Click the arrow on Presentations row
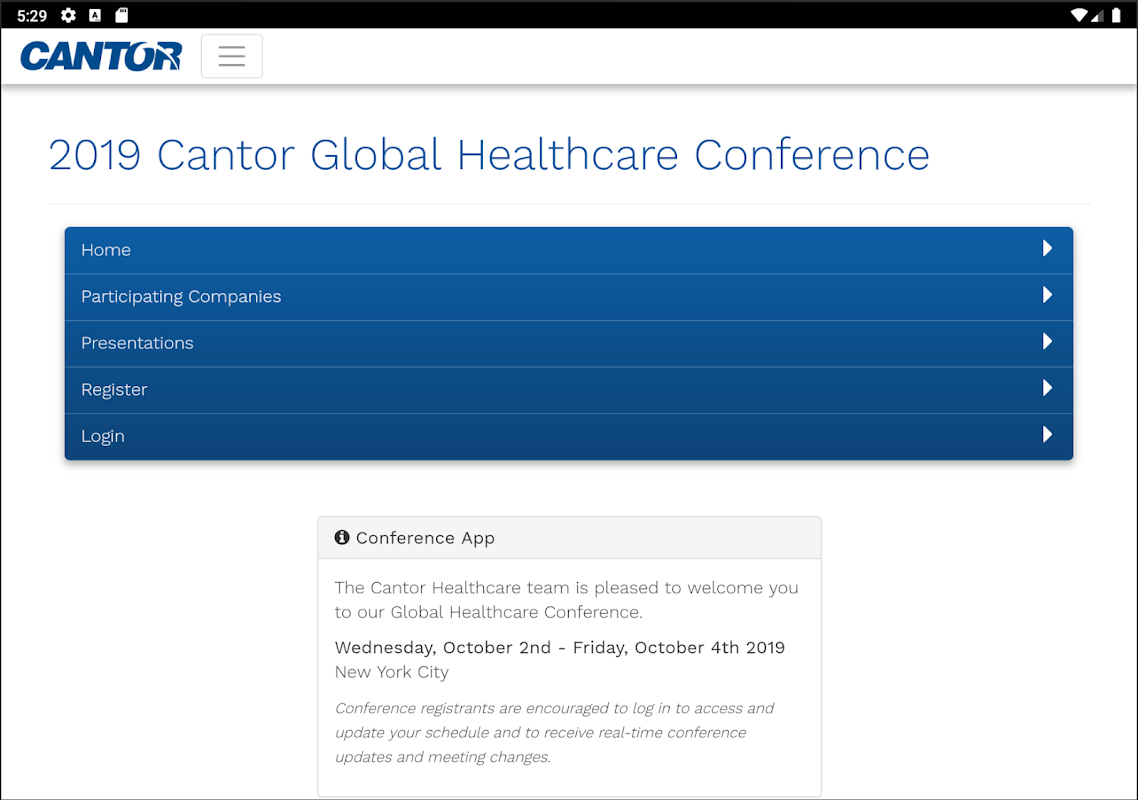The image size is (1138, 800). (x=1047, y=341)
